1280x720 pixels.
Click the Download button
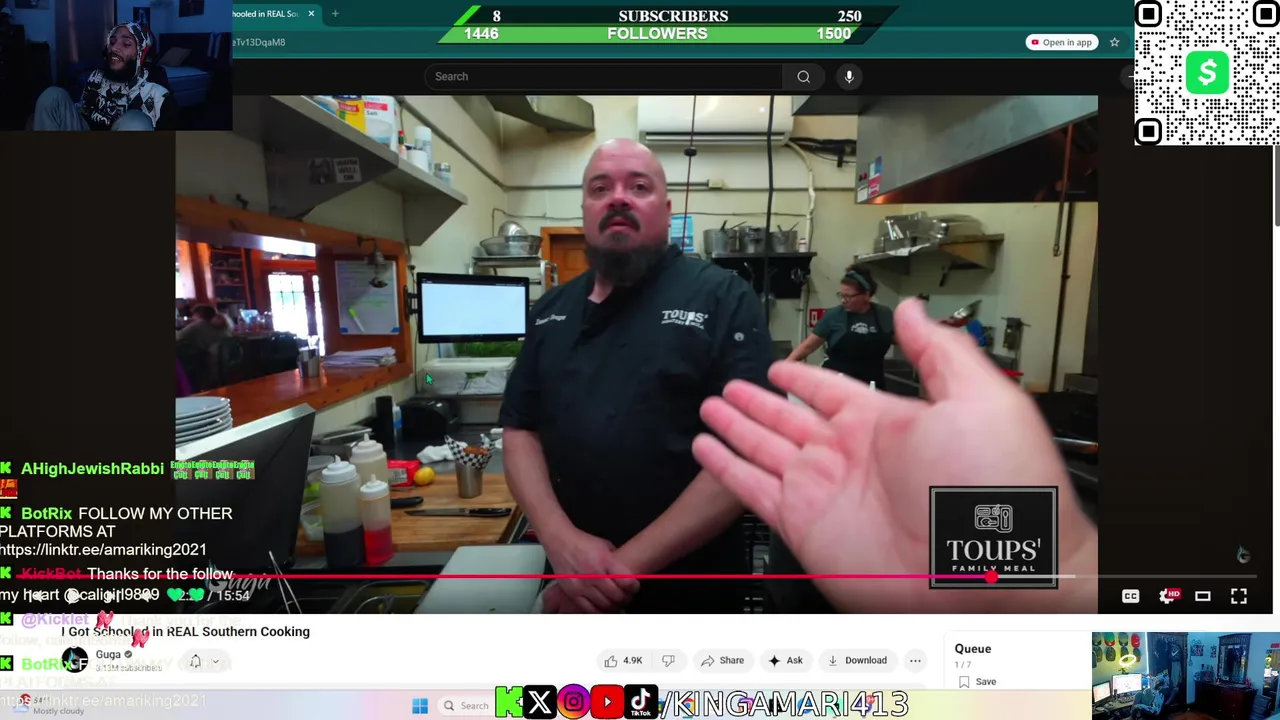coord(857,660)
